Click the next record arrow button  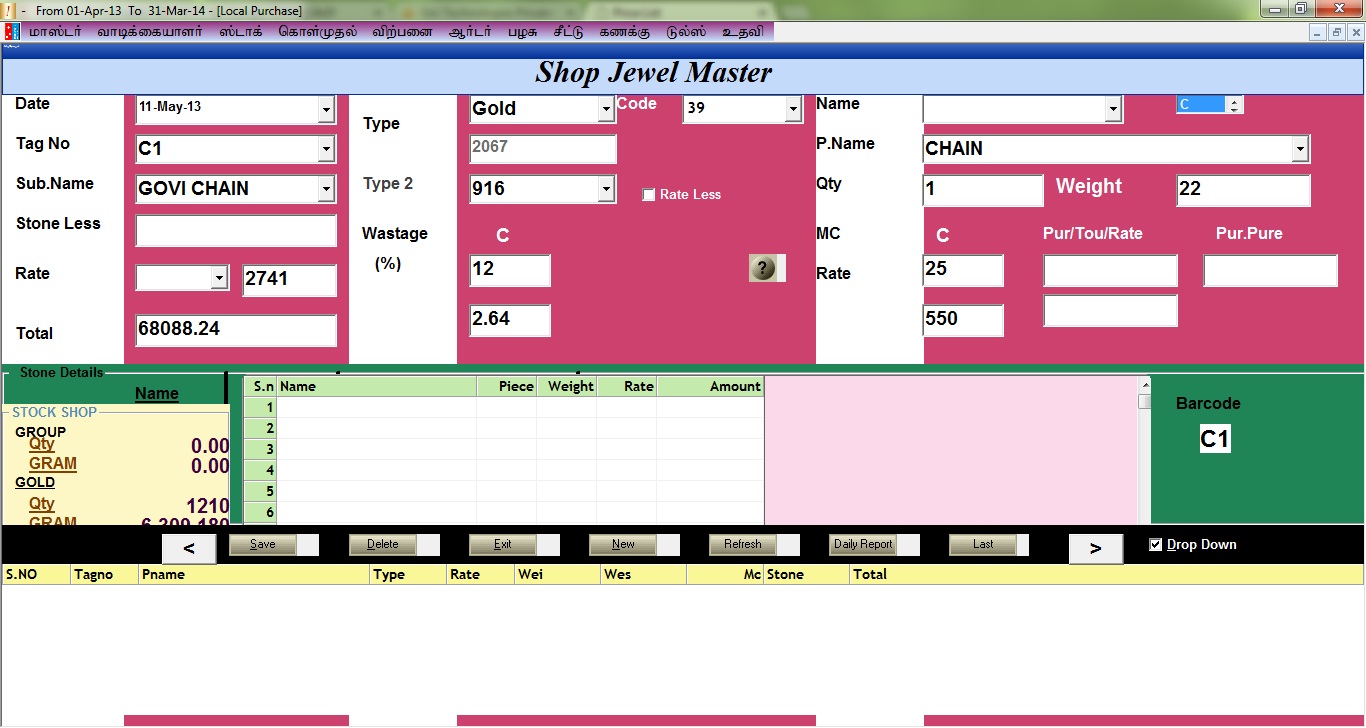pos(1095,548)
